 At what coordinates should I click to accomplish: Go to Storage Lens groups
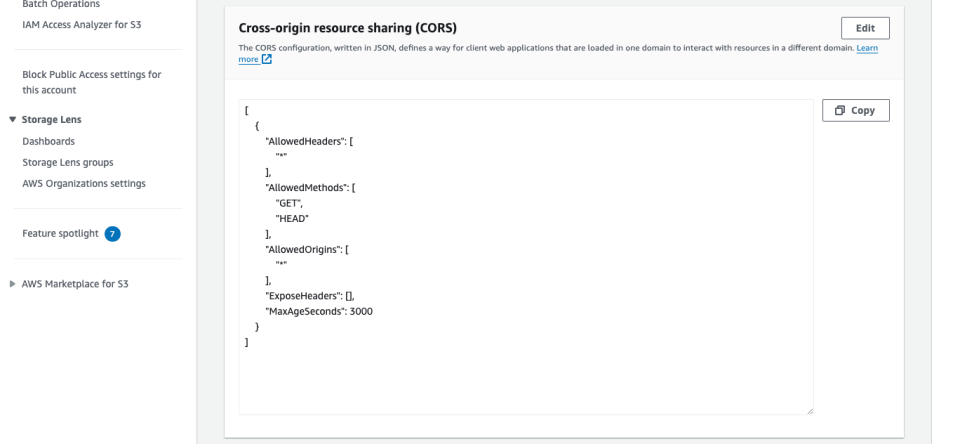(67, 162)
